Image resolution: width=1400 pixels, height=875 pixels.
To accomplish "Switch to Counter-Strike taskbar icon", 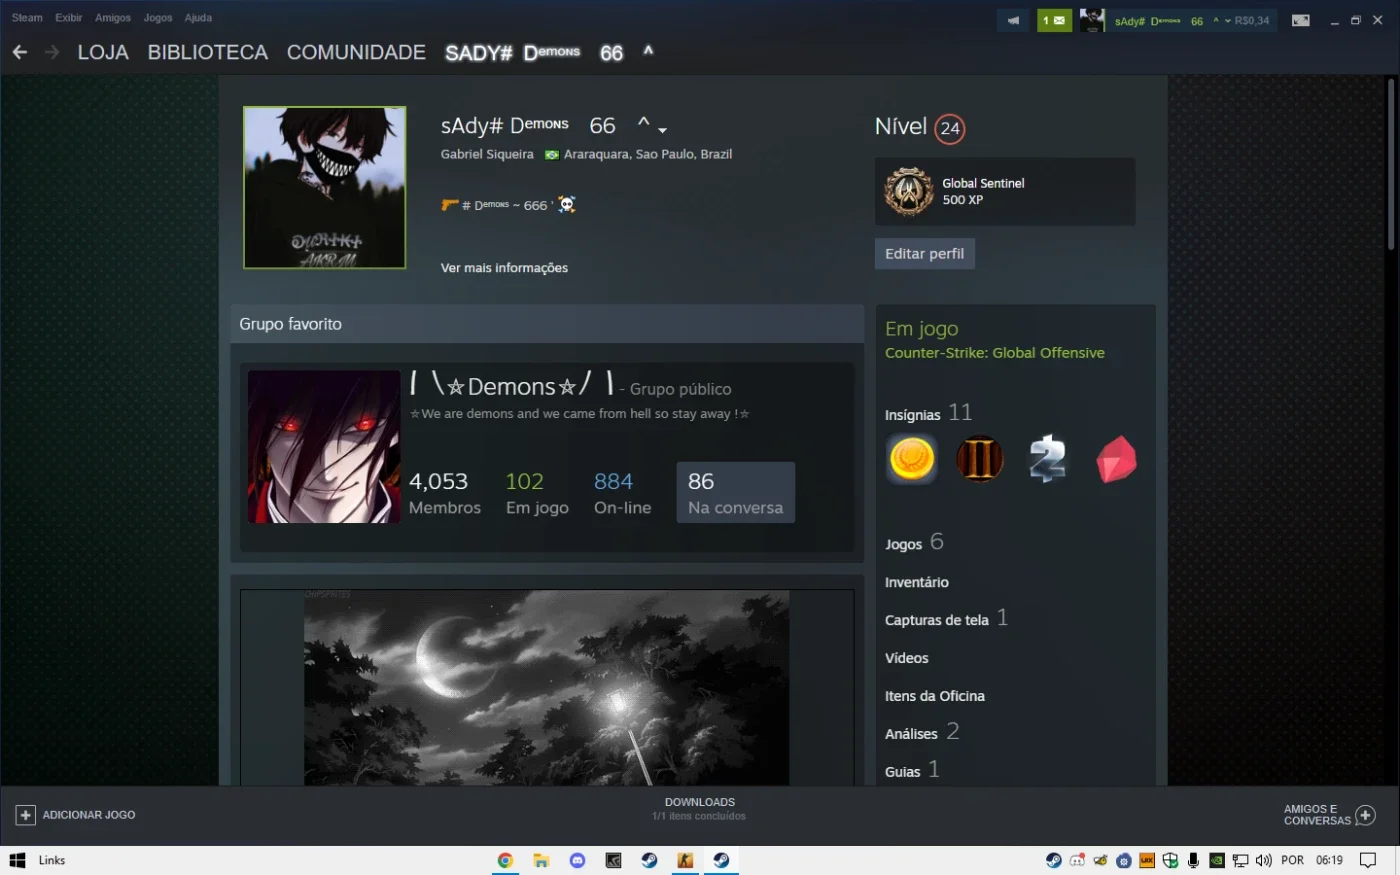I will pyautogui.click(x=685, y=860).
